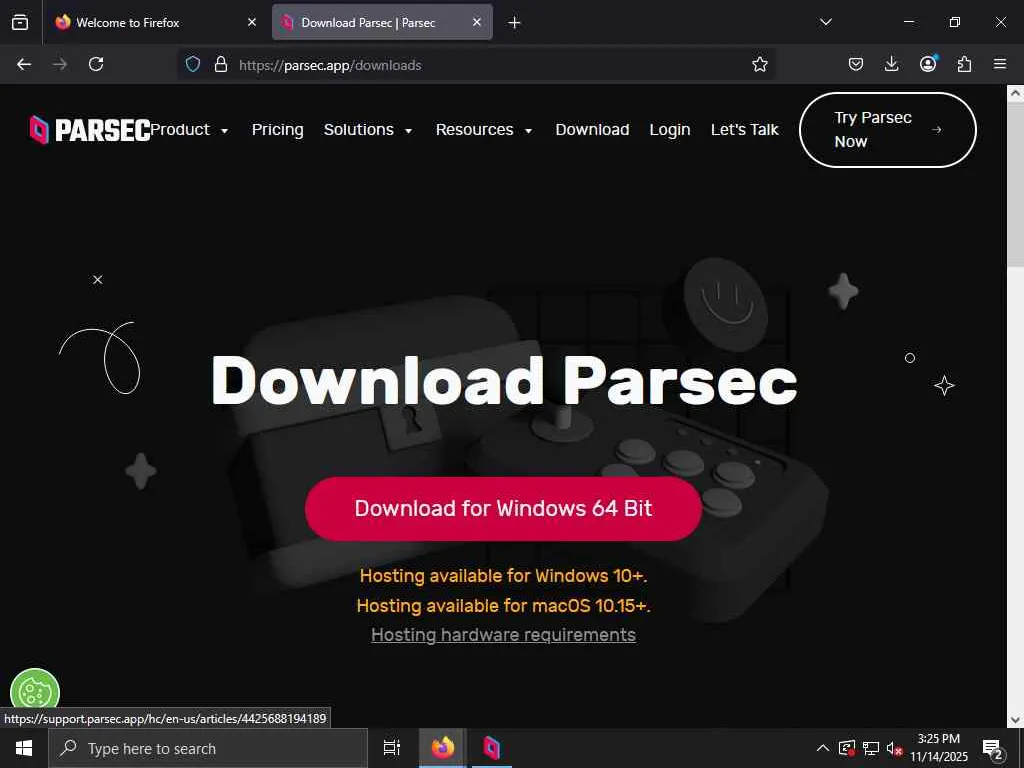Open the tracking protection shield
Image resolution: width=1024 pixels, height=768 pixels.
193,64
